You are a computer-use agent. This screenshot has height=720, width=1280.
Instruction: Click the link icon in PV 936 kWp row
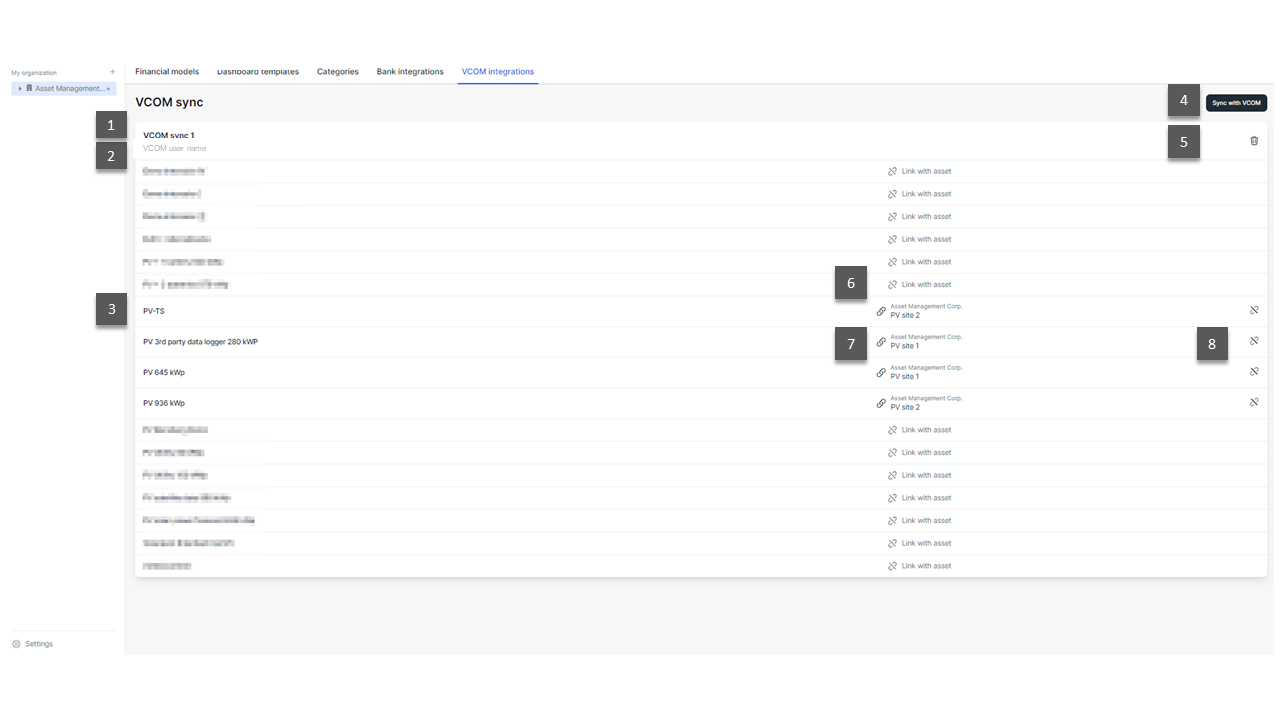pos(881,403)
